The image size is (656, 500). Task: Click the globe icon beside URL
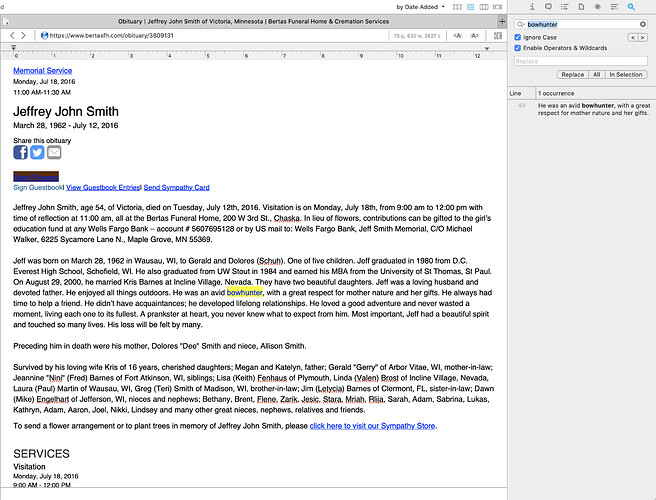pos(44,36)
